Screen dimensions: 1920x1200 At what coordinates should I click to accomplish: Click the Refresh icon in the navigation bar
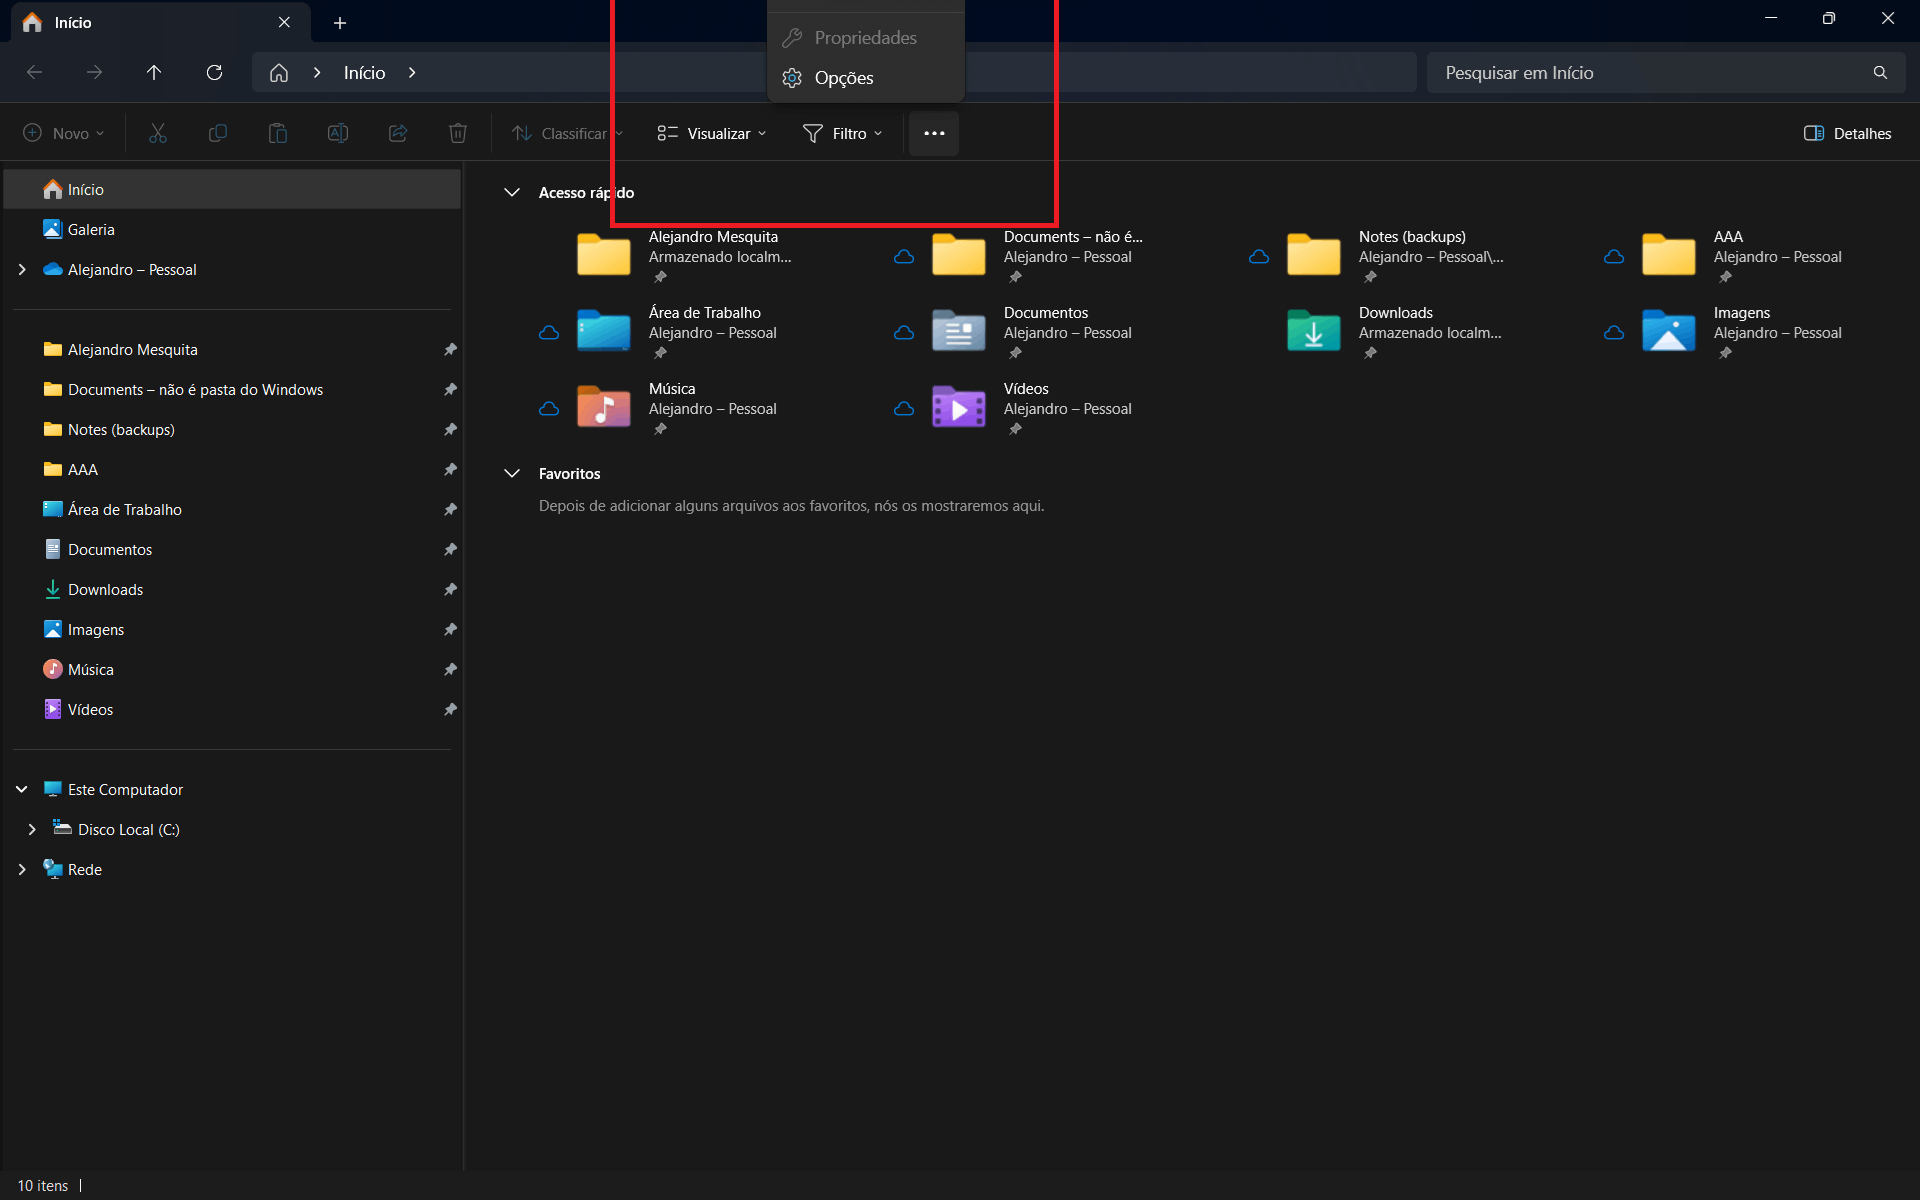coord(214,72)
